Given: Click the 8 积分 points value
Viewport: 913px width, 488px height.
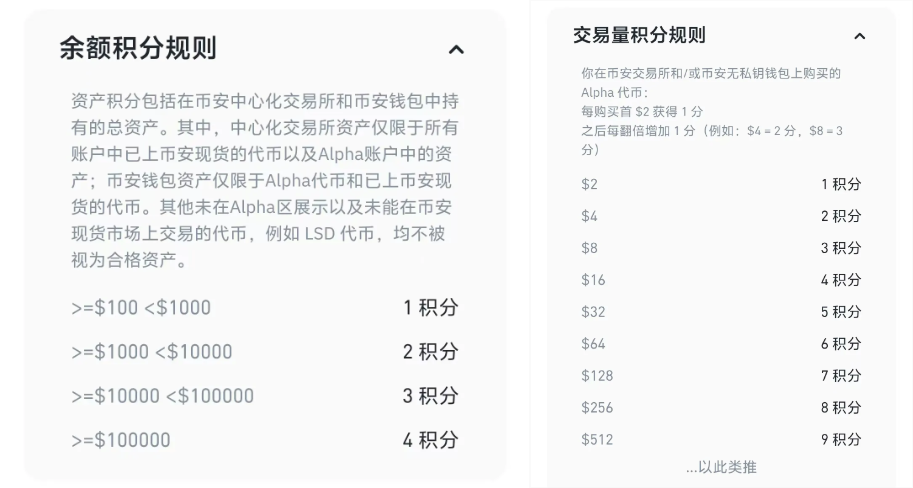Looking at the screenshot, I should point(840,408).
